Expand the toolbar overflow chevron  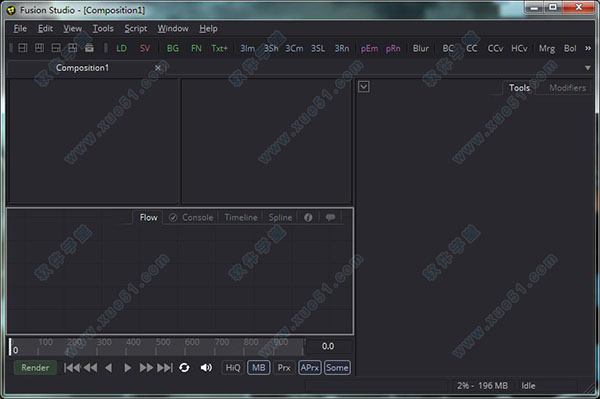tap(588, 48)
